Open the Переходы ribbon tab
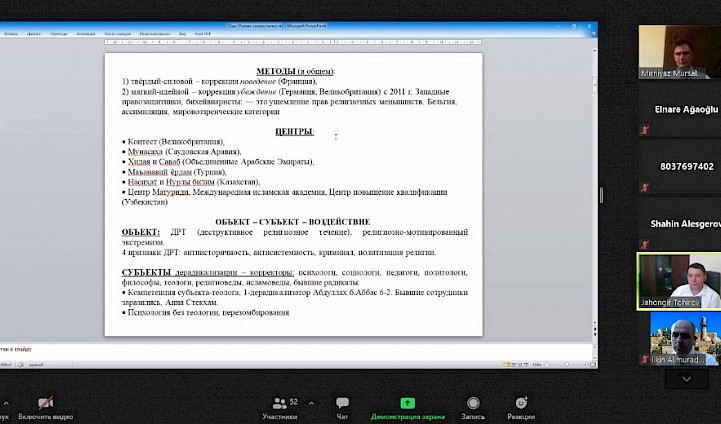This screenshot has height=424, width=721. click(x=58, y=34)
